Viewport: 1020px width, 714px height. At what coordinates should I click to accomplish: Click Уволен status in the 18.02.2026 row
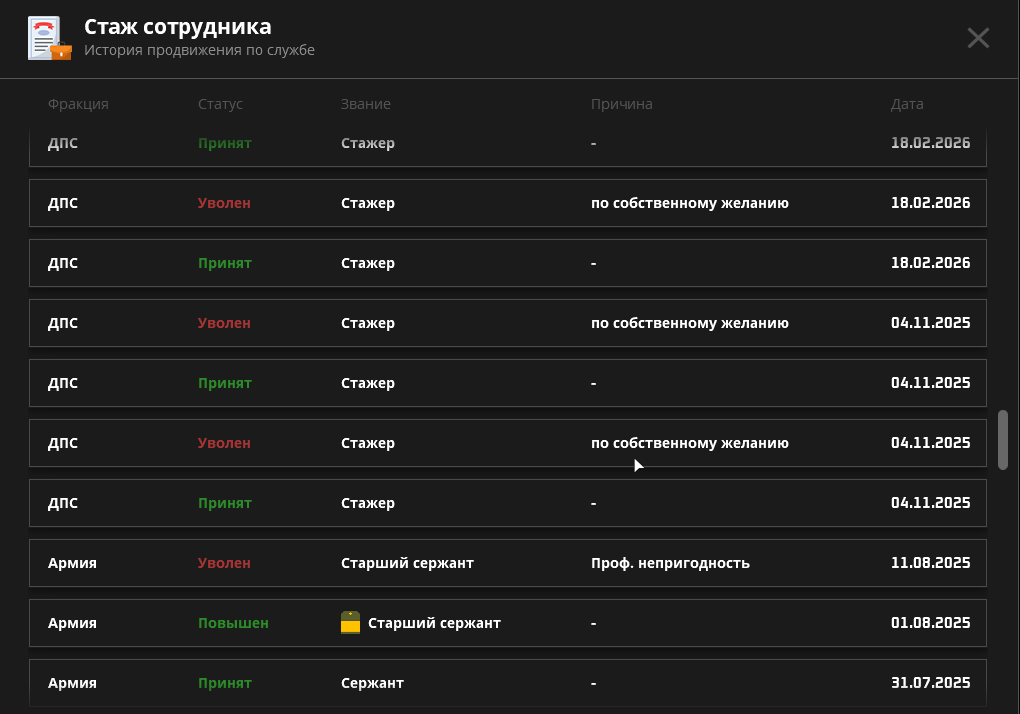click(x=224, y=203)
